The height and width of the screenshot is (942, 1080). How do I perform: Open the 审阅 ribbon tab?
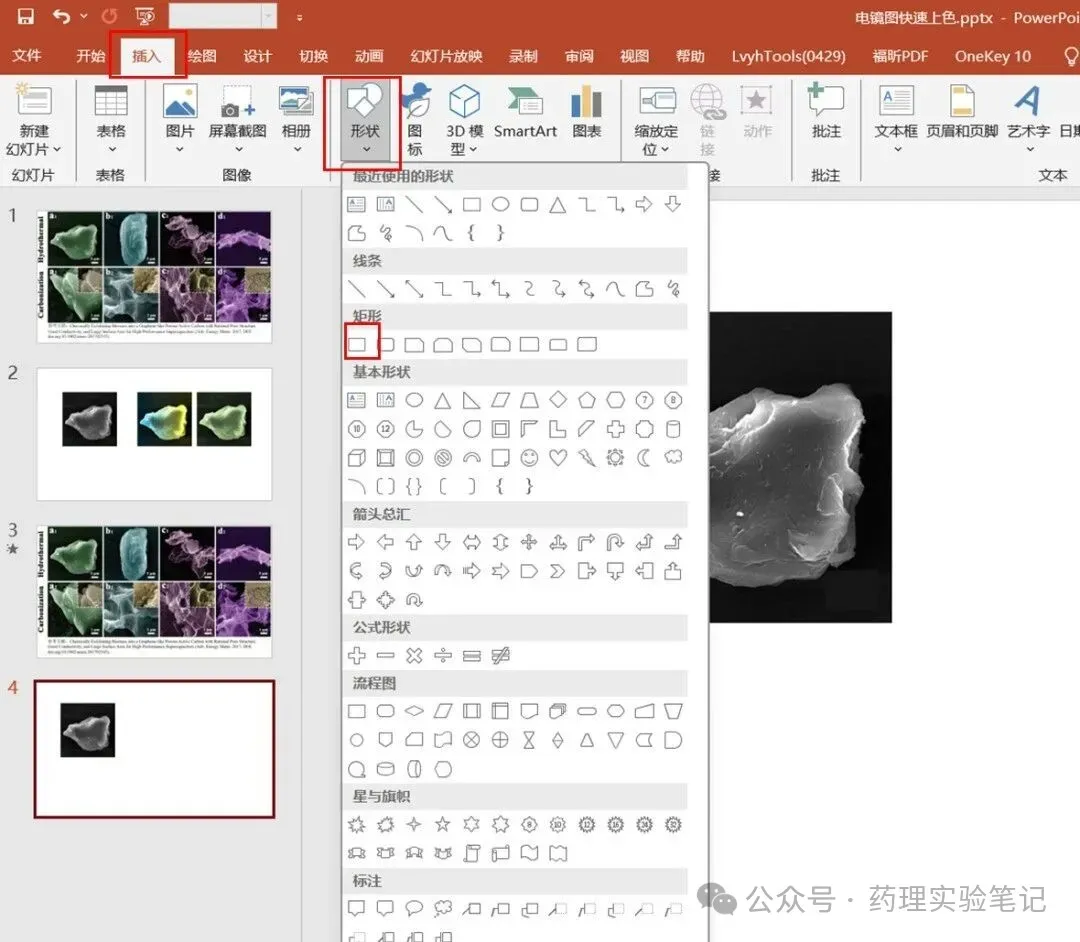579,56
